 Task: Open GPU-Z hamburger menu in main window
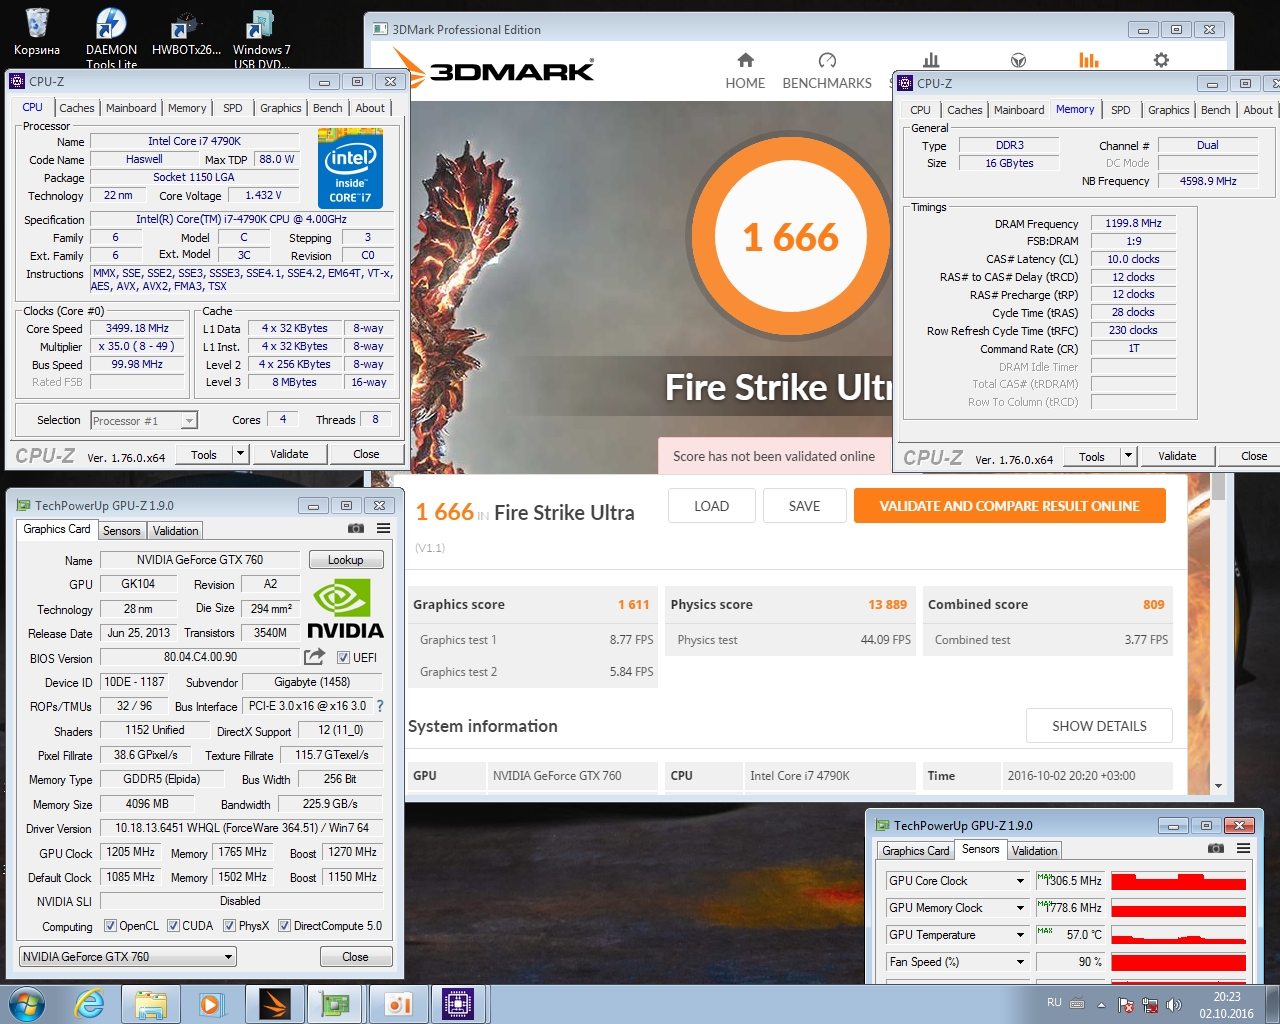coord(383,528)
